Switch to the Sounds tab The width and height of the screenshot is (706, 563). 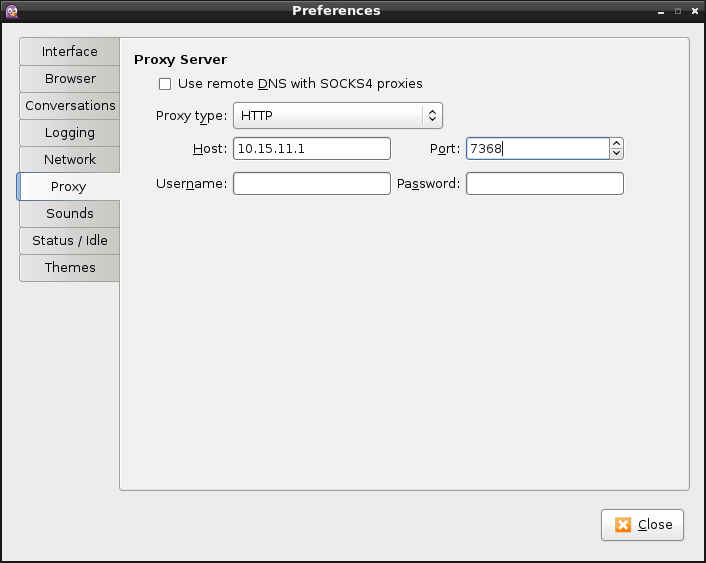[x=69, y=213]
